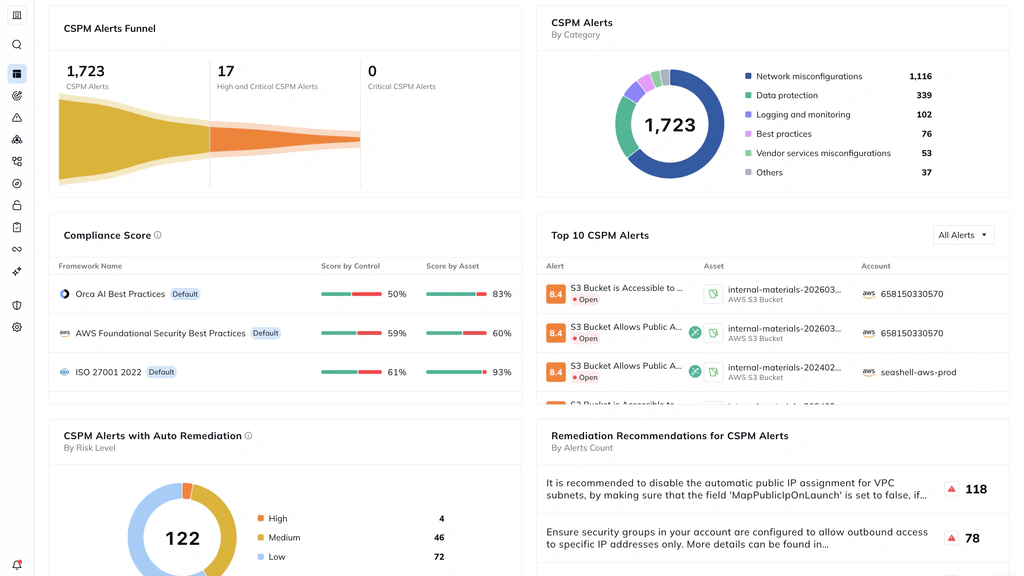The image size is (1024, 576).
Task: Open the padlock icon in sidebar
Action: click(x=17, y=205)
